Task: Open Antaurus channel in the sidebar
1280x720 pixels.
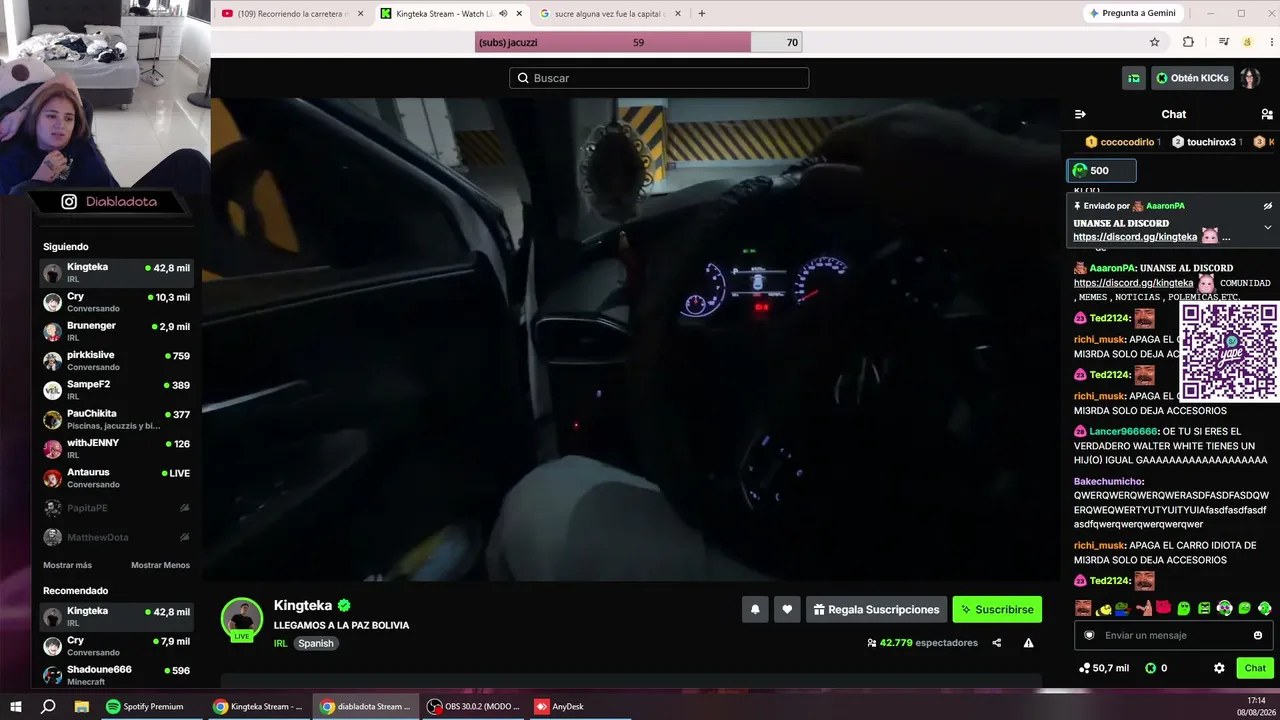Action: [116, 478]
